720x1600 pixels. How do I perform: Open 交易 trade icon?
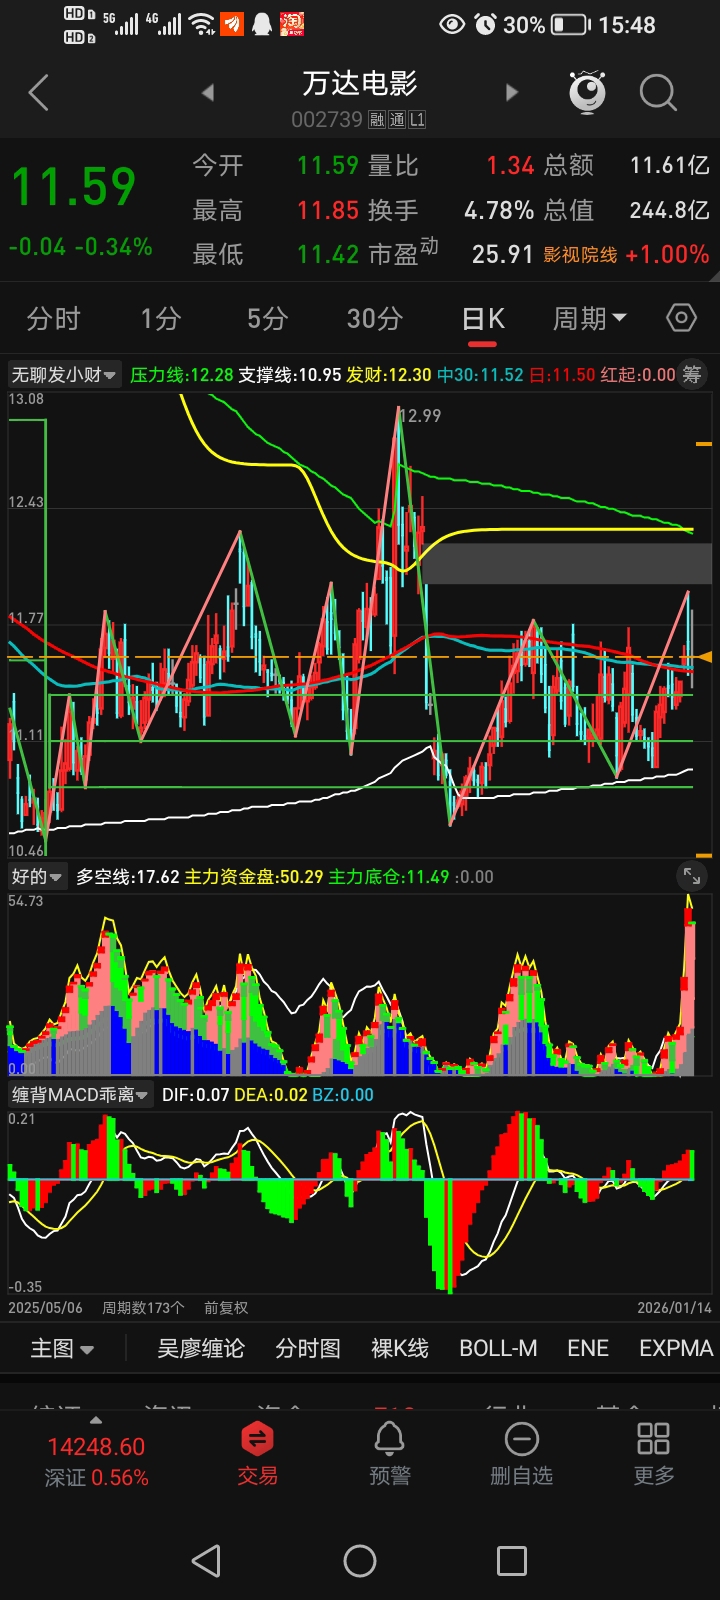click(x=257, y=1453)
